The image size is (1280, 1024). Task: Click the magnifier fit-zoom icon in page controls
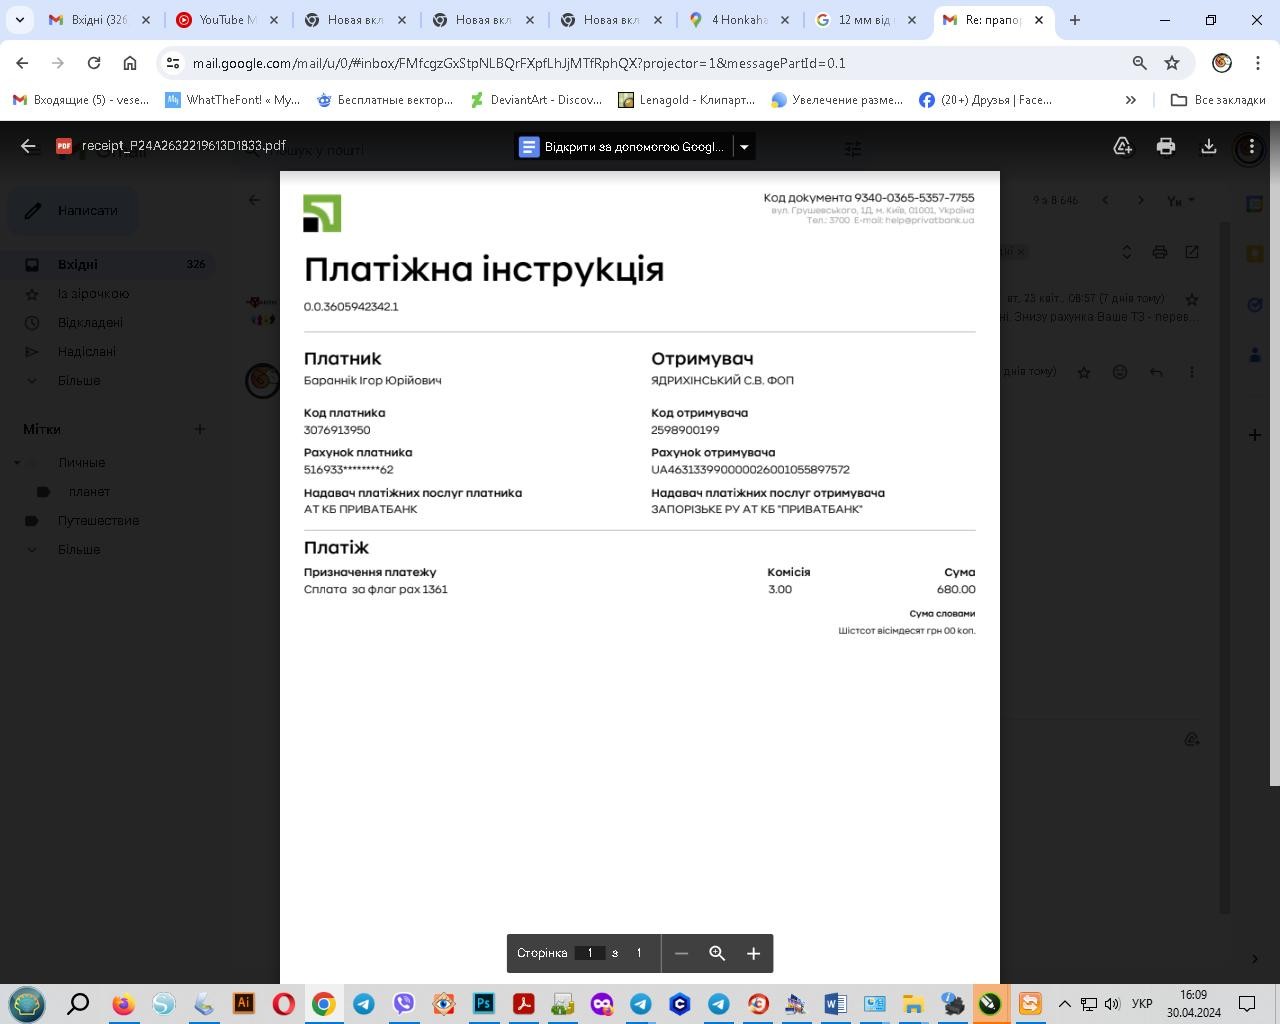[717, 953]
